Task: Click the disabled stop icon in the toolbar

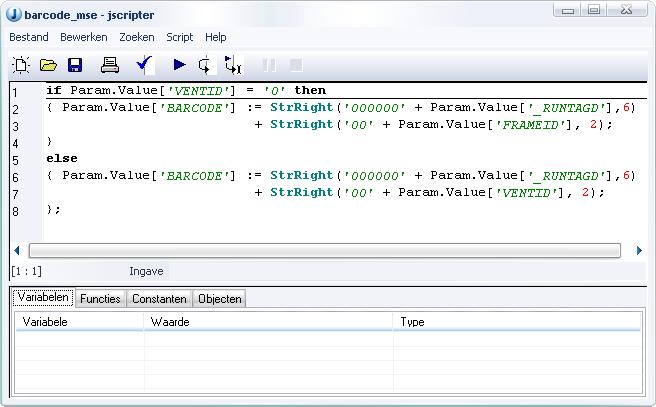Action: [296, 65]
